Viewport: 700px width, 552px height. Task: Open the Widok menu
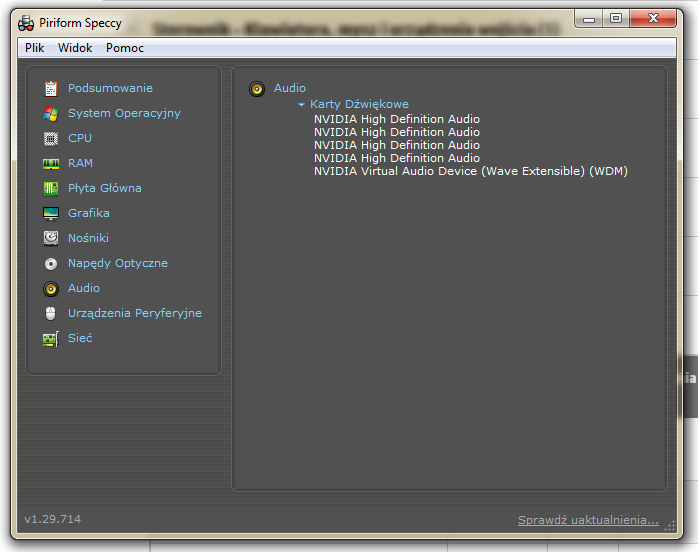click(x=75, y=48)
